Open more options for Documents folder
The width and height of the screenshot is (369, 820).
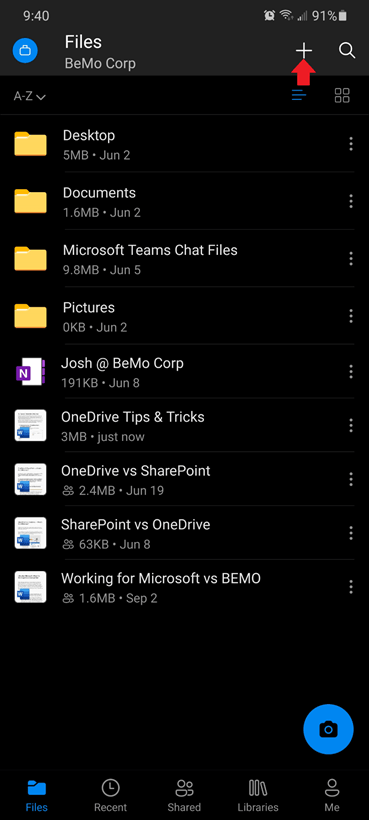tap(351, 201)
